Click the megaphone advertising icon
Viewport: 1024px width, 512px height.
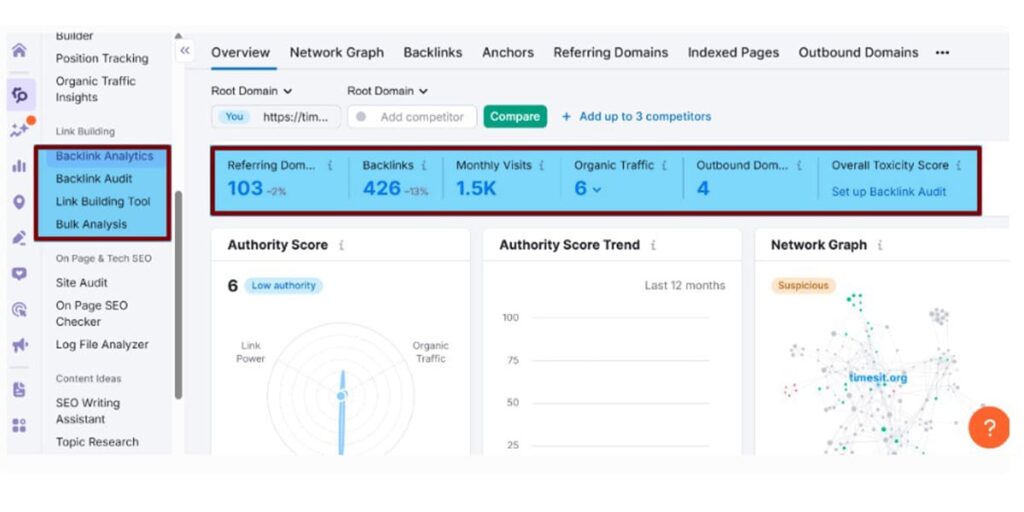coord(19,345)
